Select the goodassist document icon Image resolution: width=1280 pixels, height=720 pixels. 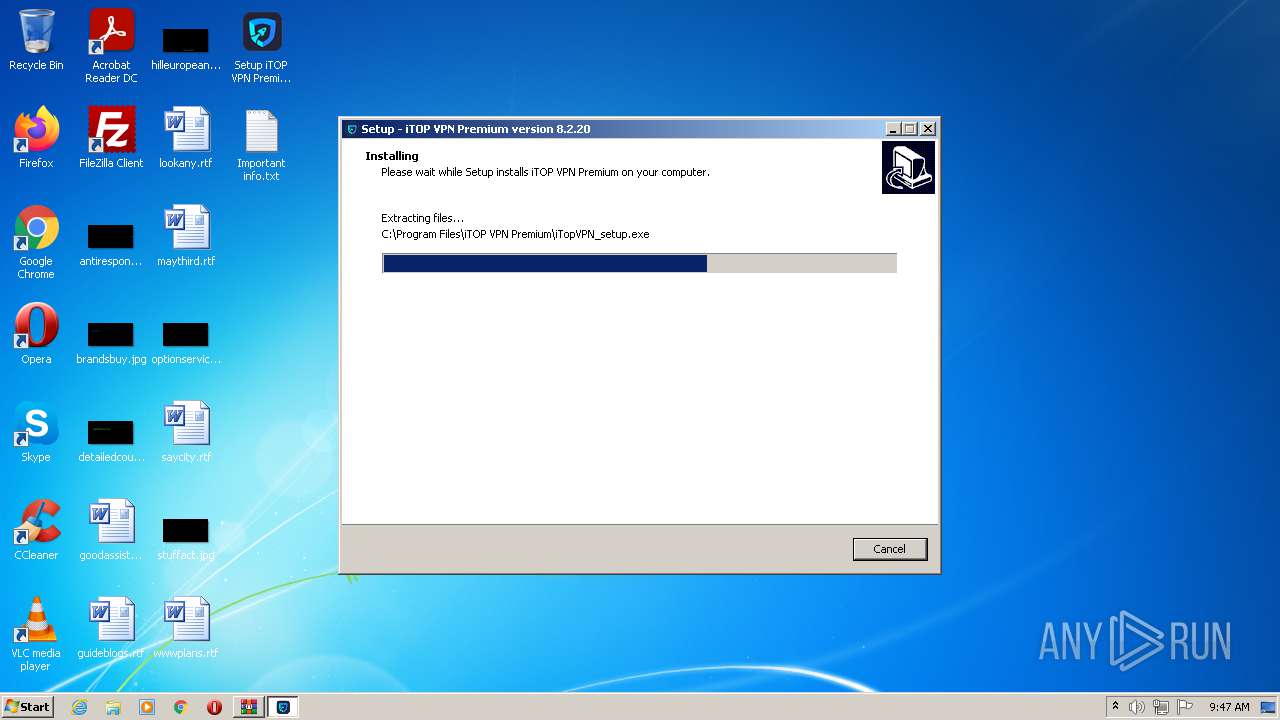[x=111, y=530]
